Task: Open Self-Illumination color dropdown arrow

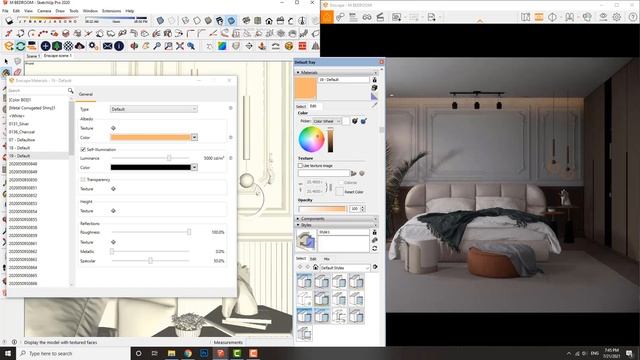Action: click(194, 167)
